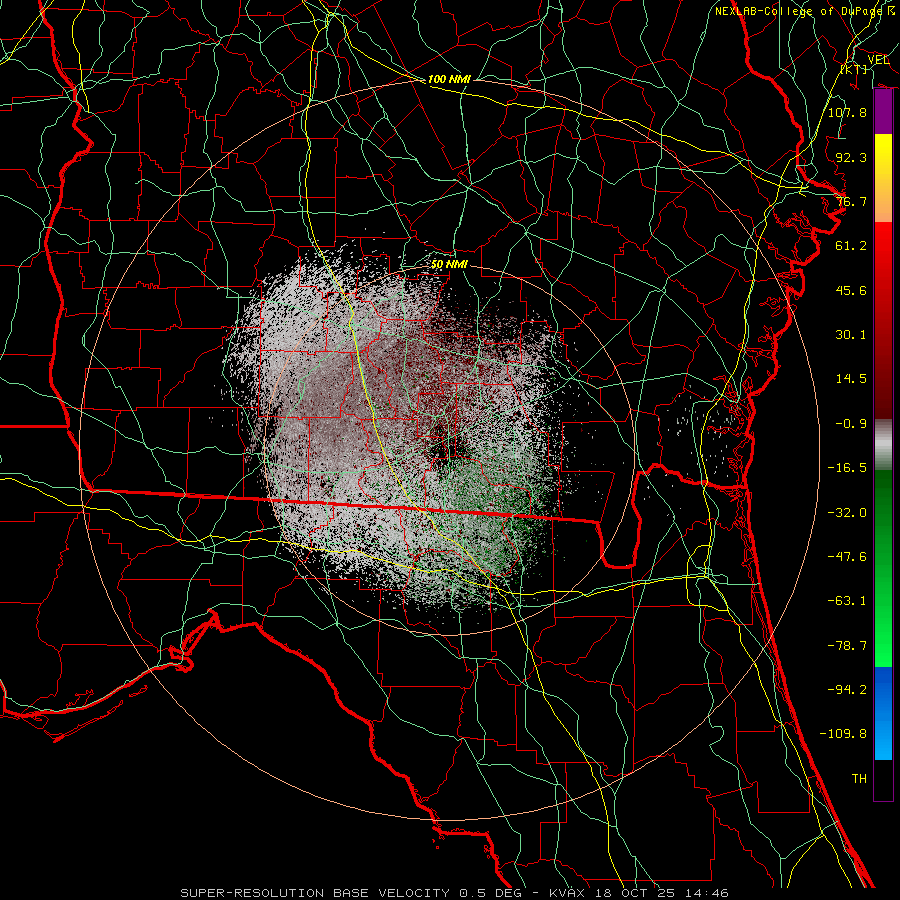The height and width of the screenshot is (900, 900).
Task: Pick the gray near-zero segment of color bar
Action: tap(883, 443)
